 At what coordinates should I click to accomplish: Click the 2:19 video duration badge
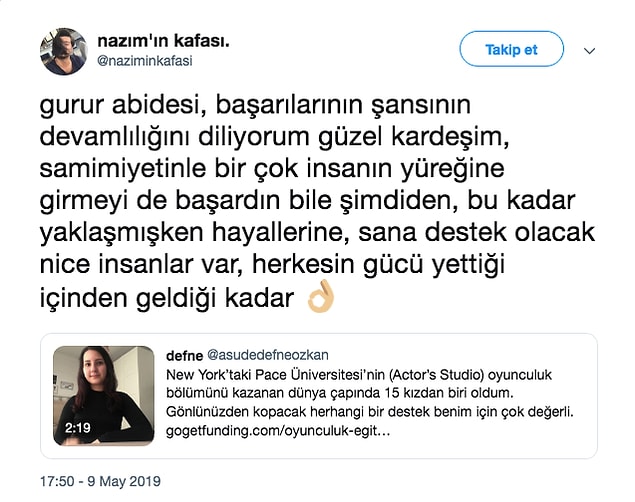click(x=78, y=428)
